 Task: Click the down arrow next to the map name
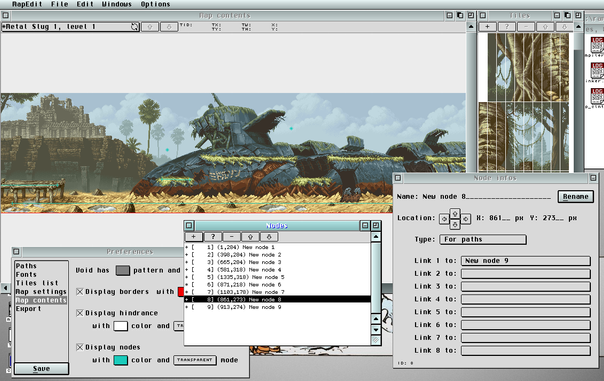coord(169,27)
